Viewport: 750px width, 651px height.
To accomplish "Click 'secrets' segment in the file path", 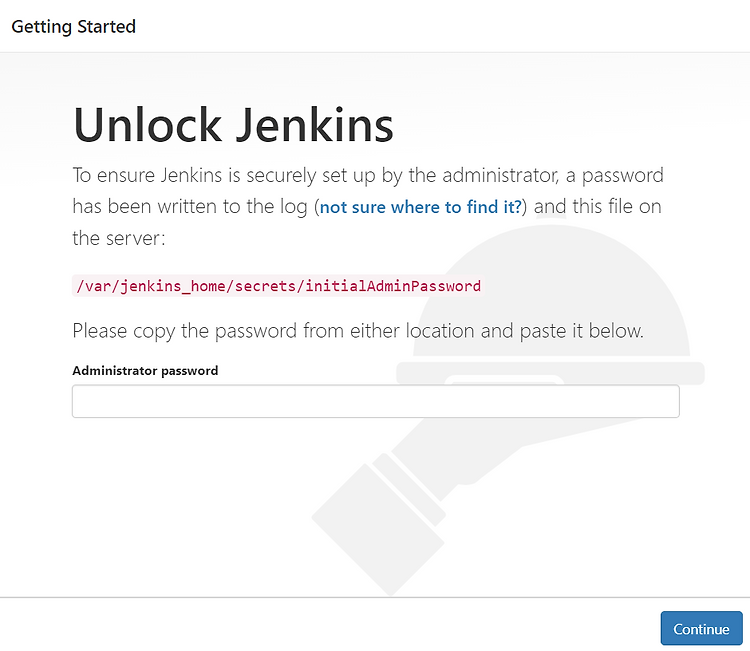I will click(265, 286).
